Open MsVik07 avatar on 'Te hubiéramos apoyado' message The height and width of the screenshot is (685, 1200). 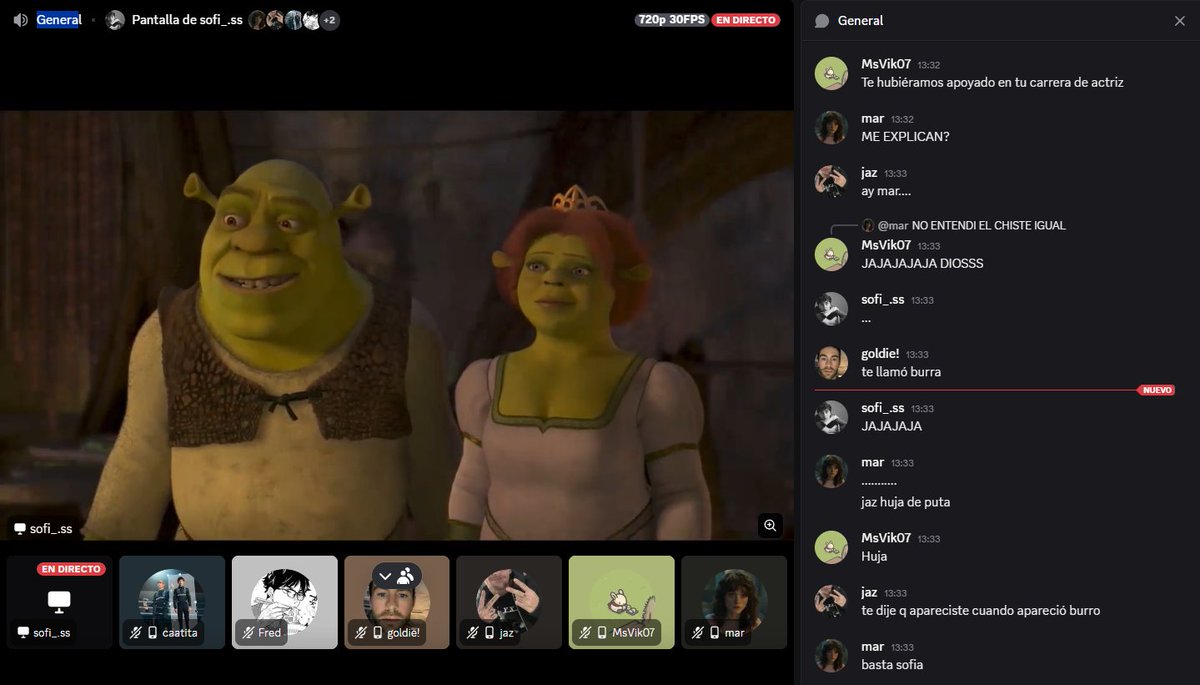point(831,73)
